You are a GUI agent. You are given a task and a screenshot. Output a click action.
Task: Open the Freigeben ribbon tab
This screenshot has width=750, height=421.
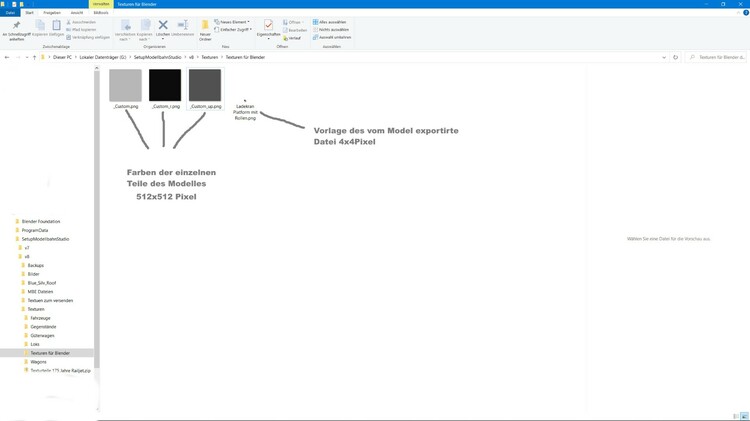[52, 13]
